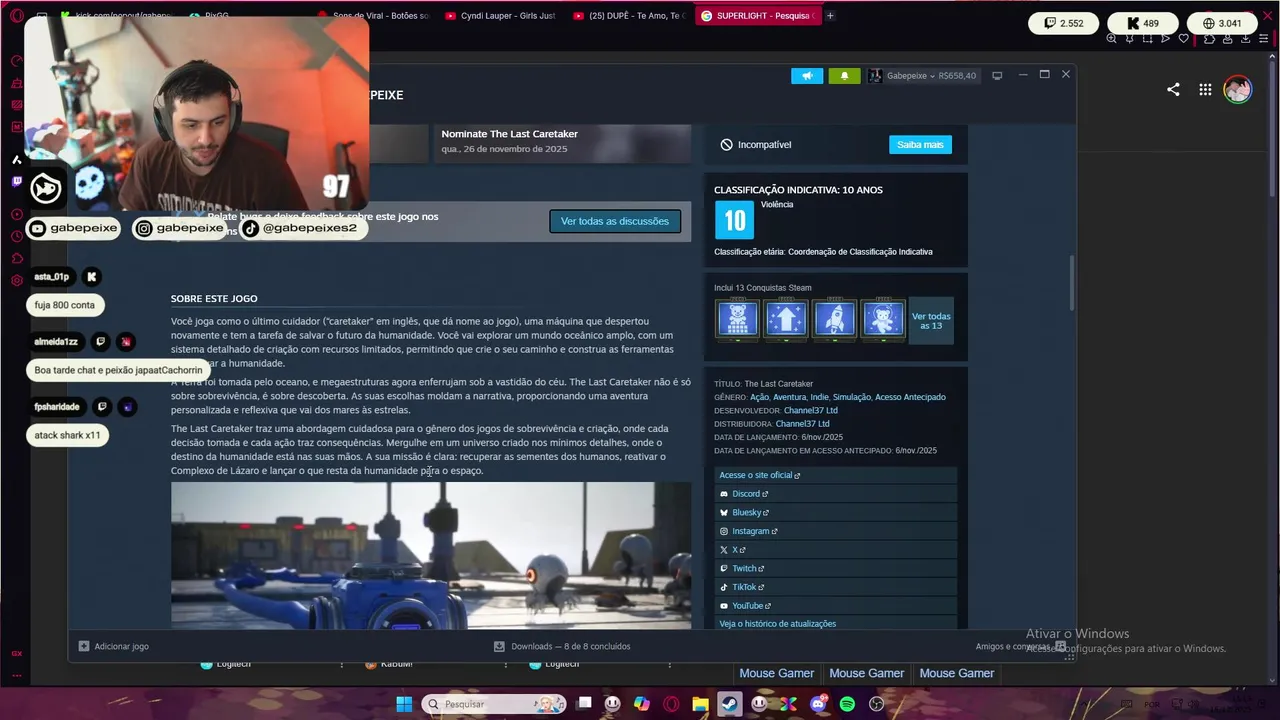Open browser downloads arrow icon
The height and width of the screenshot is (720, 1280).
tap(1246, 39)
